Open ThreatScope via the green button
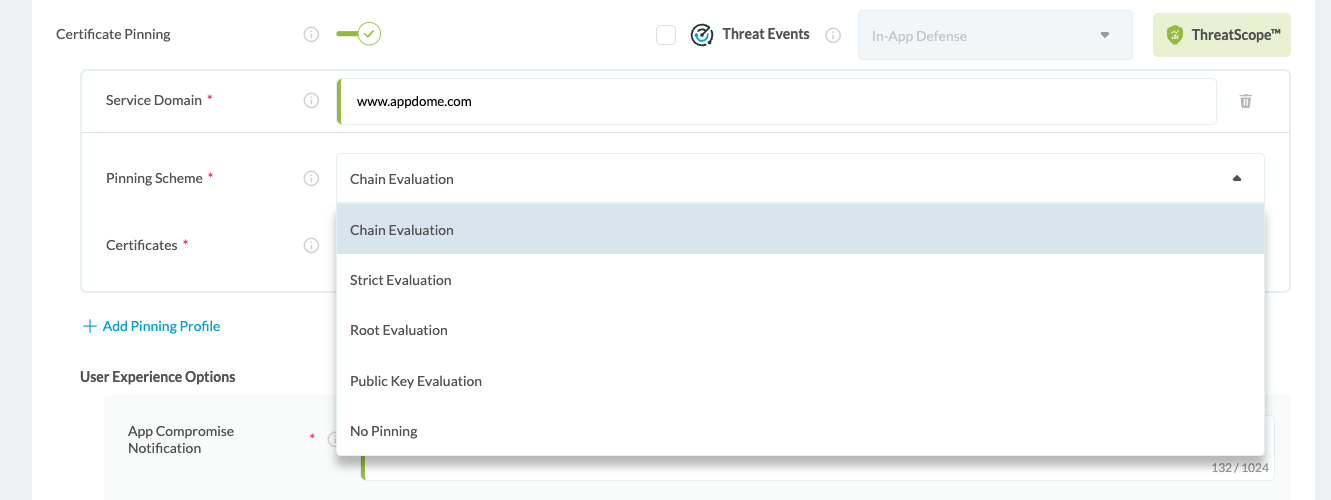The height and width of the screenshot is (500, 1331). pyautogui.click(x=1221, y=35)
